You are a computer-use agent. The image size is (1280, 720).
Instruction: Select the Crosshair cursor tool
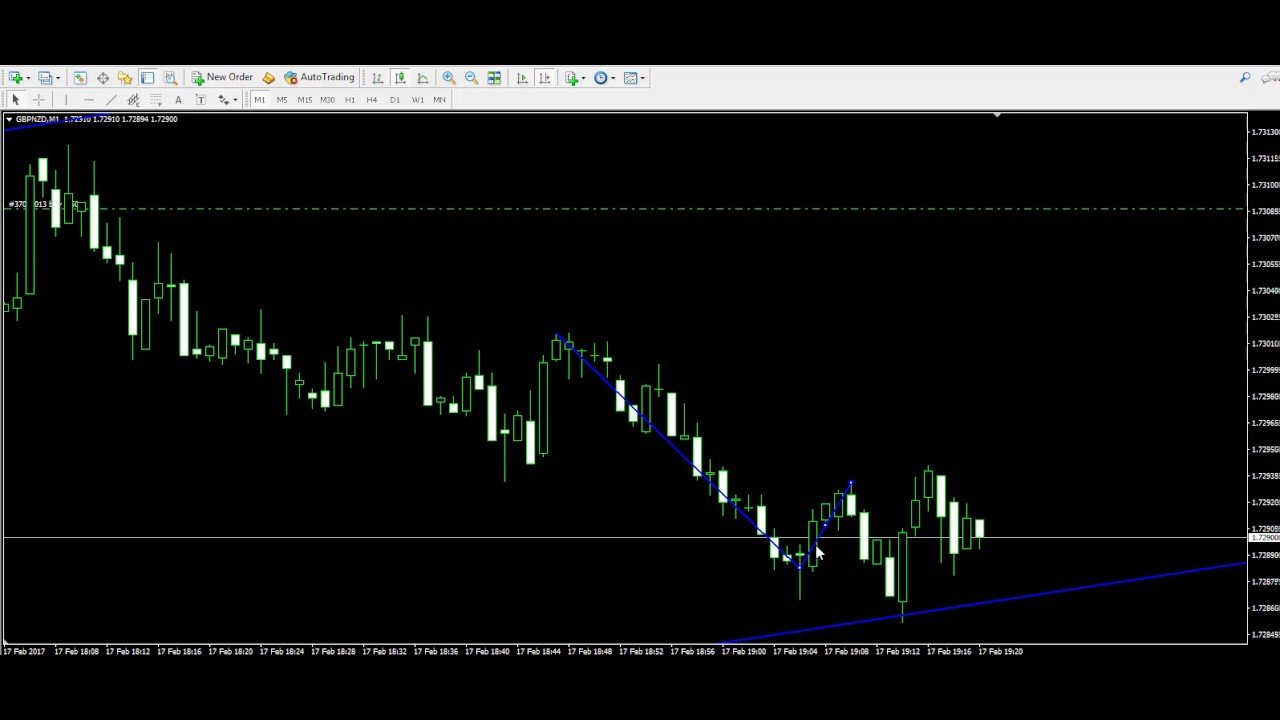[x=39, y=100]
